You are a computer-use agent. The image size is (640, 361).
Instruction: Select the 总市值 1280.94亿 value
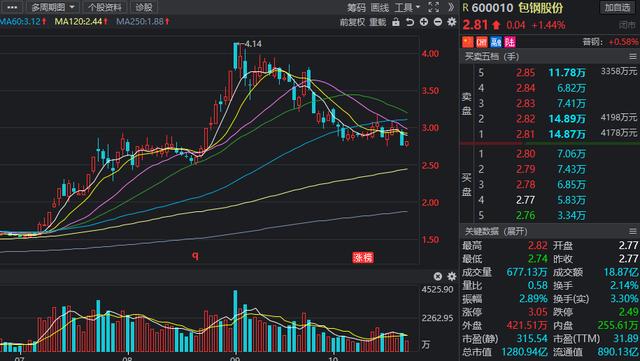(524, 352)
